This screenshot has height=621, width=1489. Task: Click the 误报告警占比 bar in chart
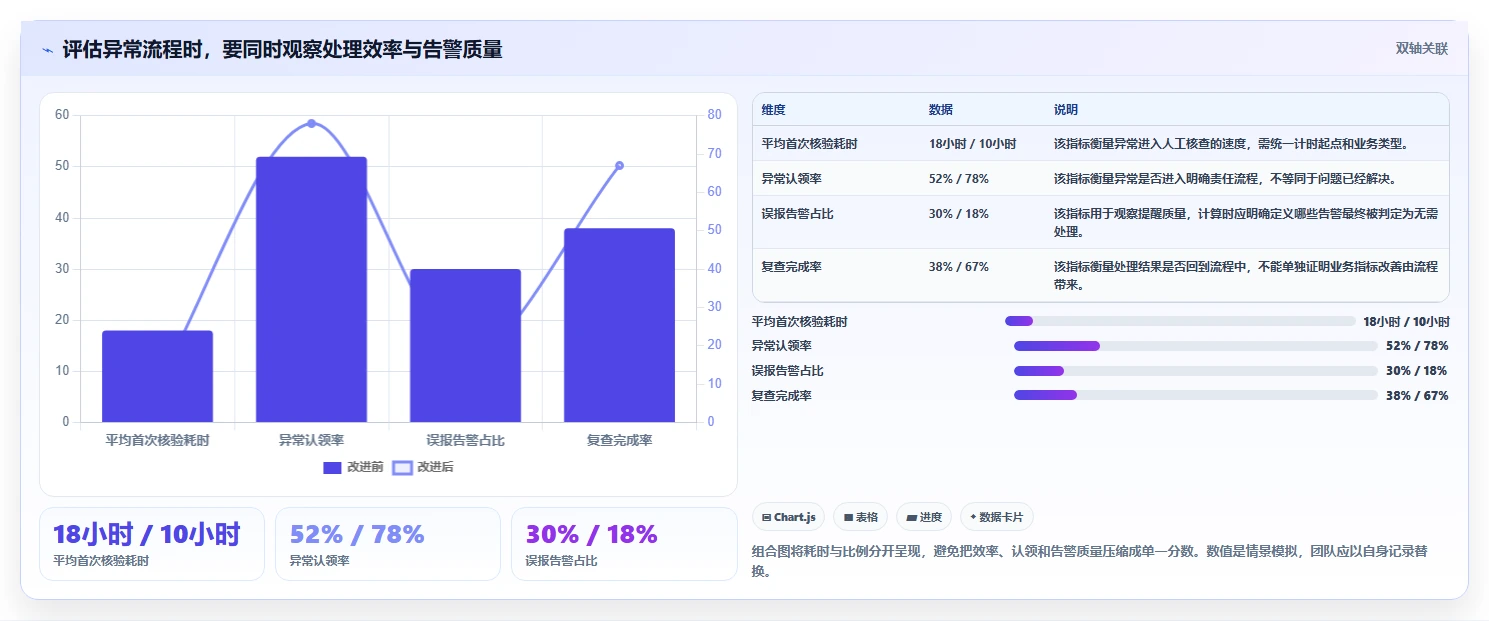(465, 345)
